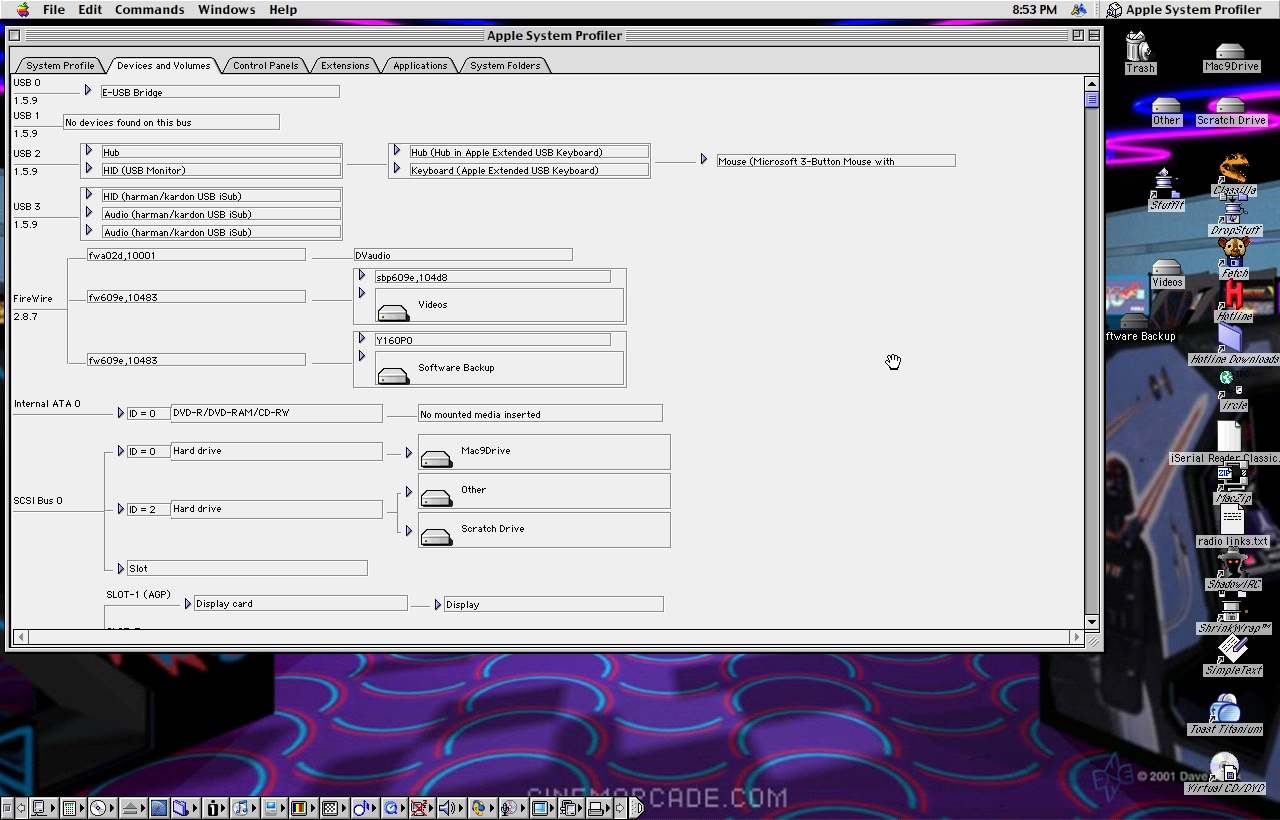Open the application switcher menu

click(x=1183, y=9)
